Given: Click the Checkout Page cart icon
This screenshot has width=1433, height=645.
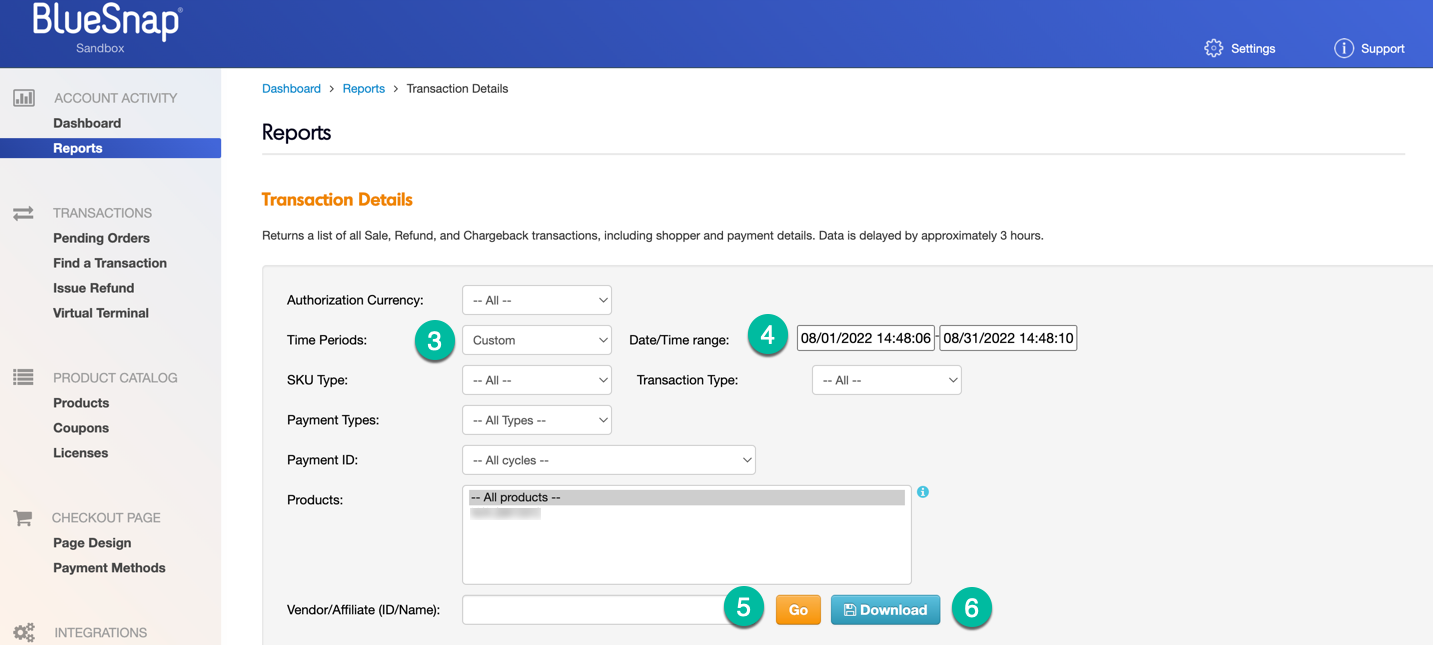Looking at the screenshot, I should click(23, 517).
